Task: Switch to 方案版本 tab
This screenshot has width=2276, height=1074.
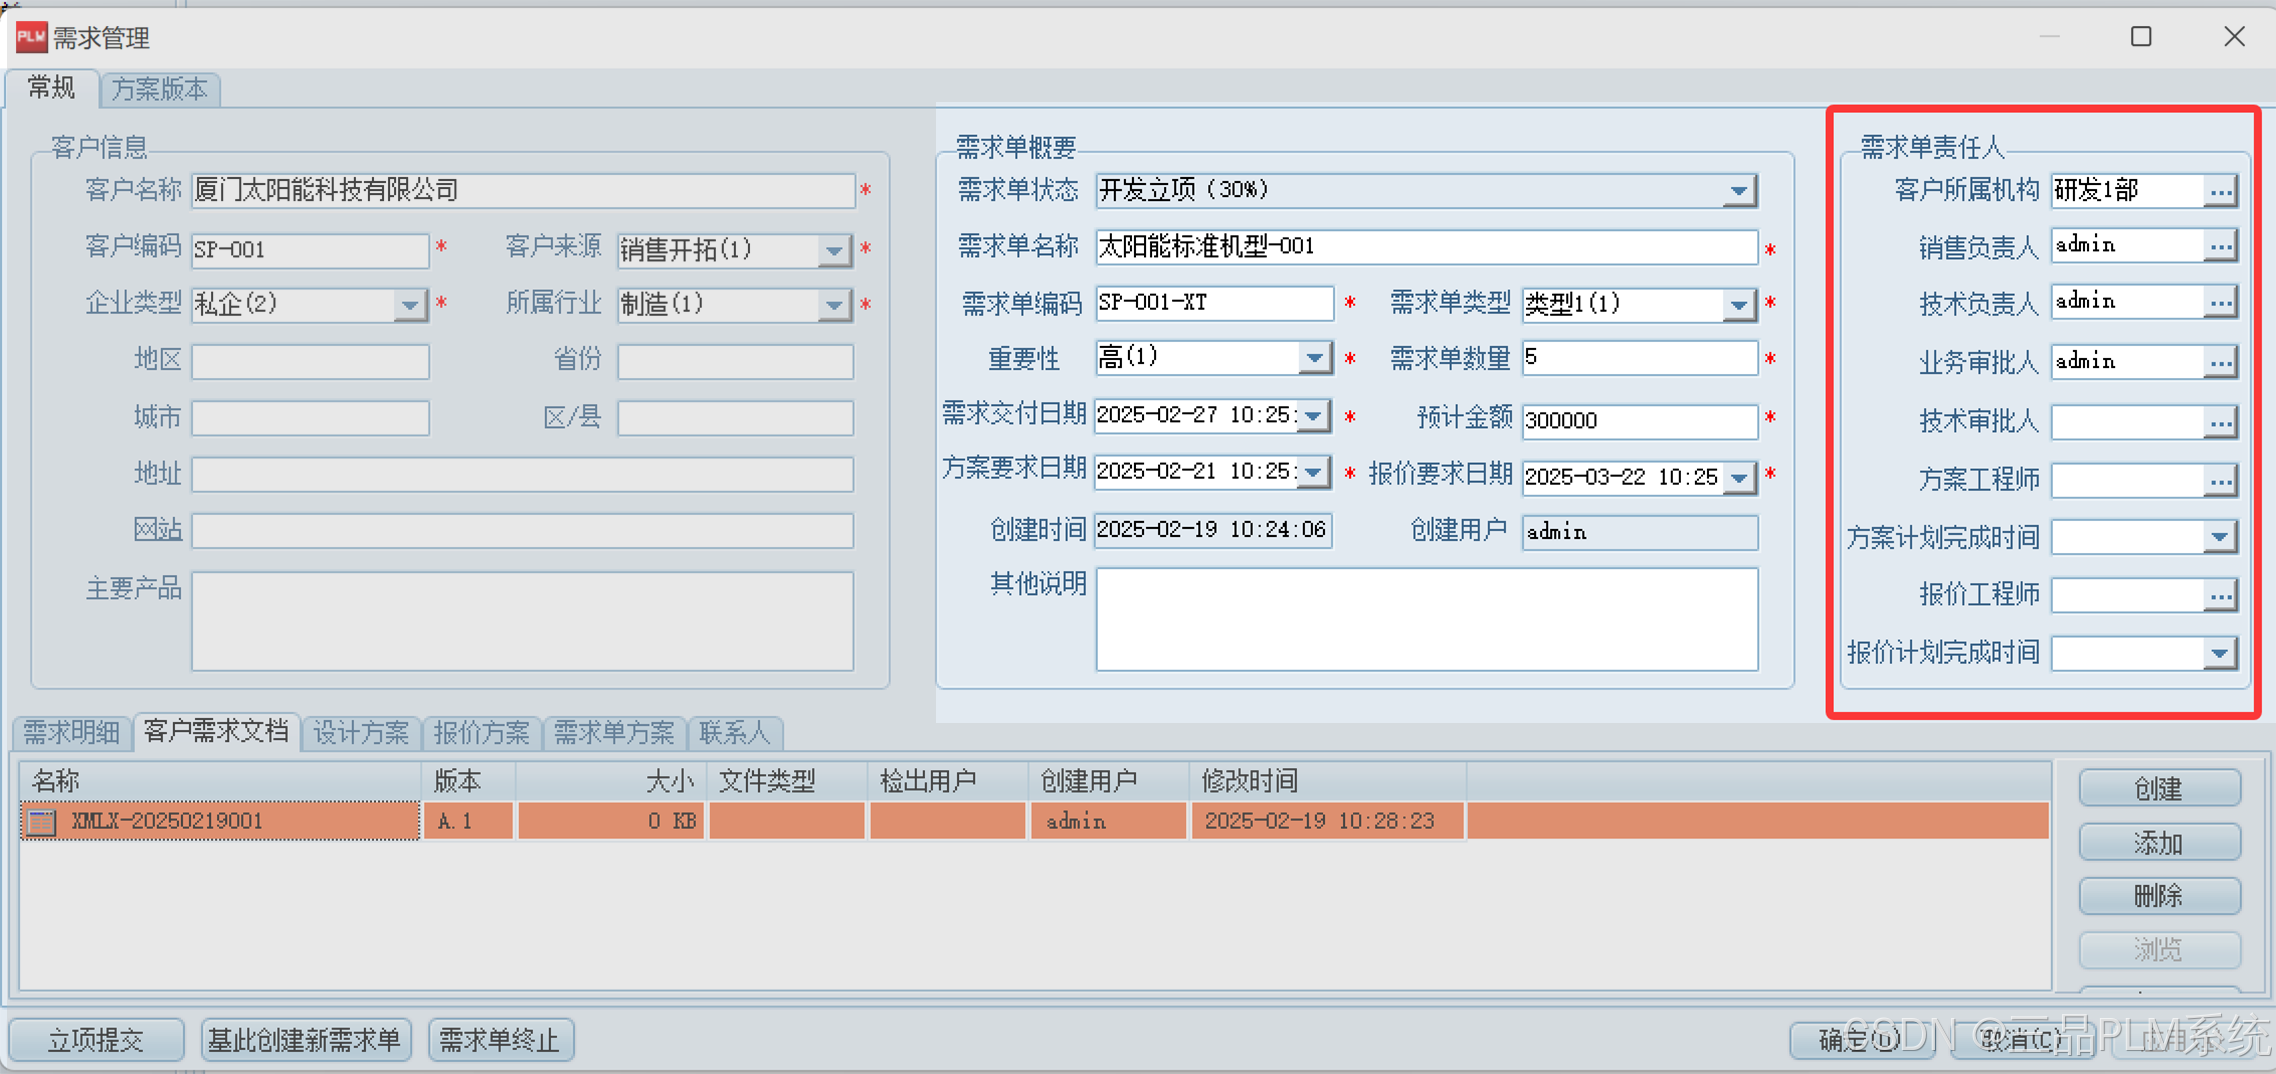Action: point(160,89)
